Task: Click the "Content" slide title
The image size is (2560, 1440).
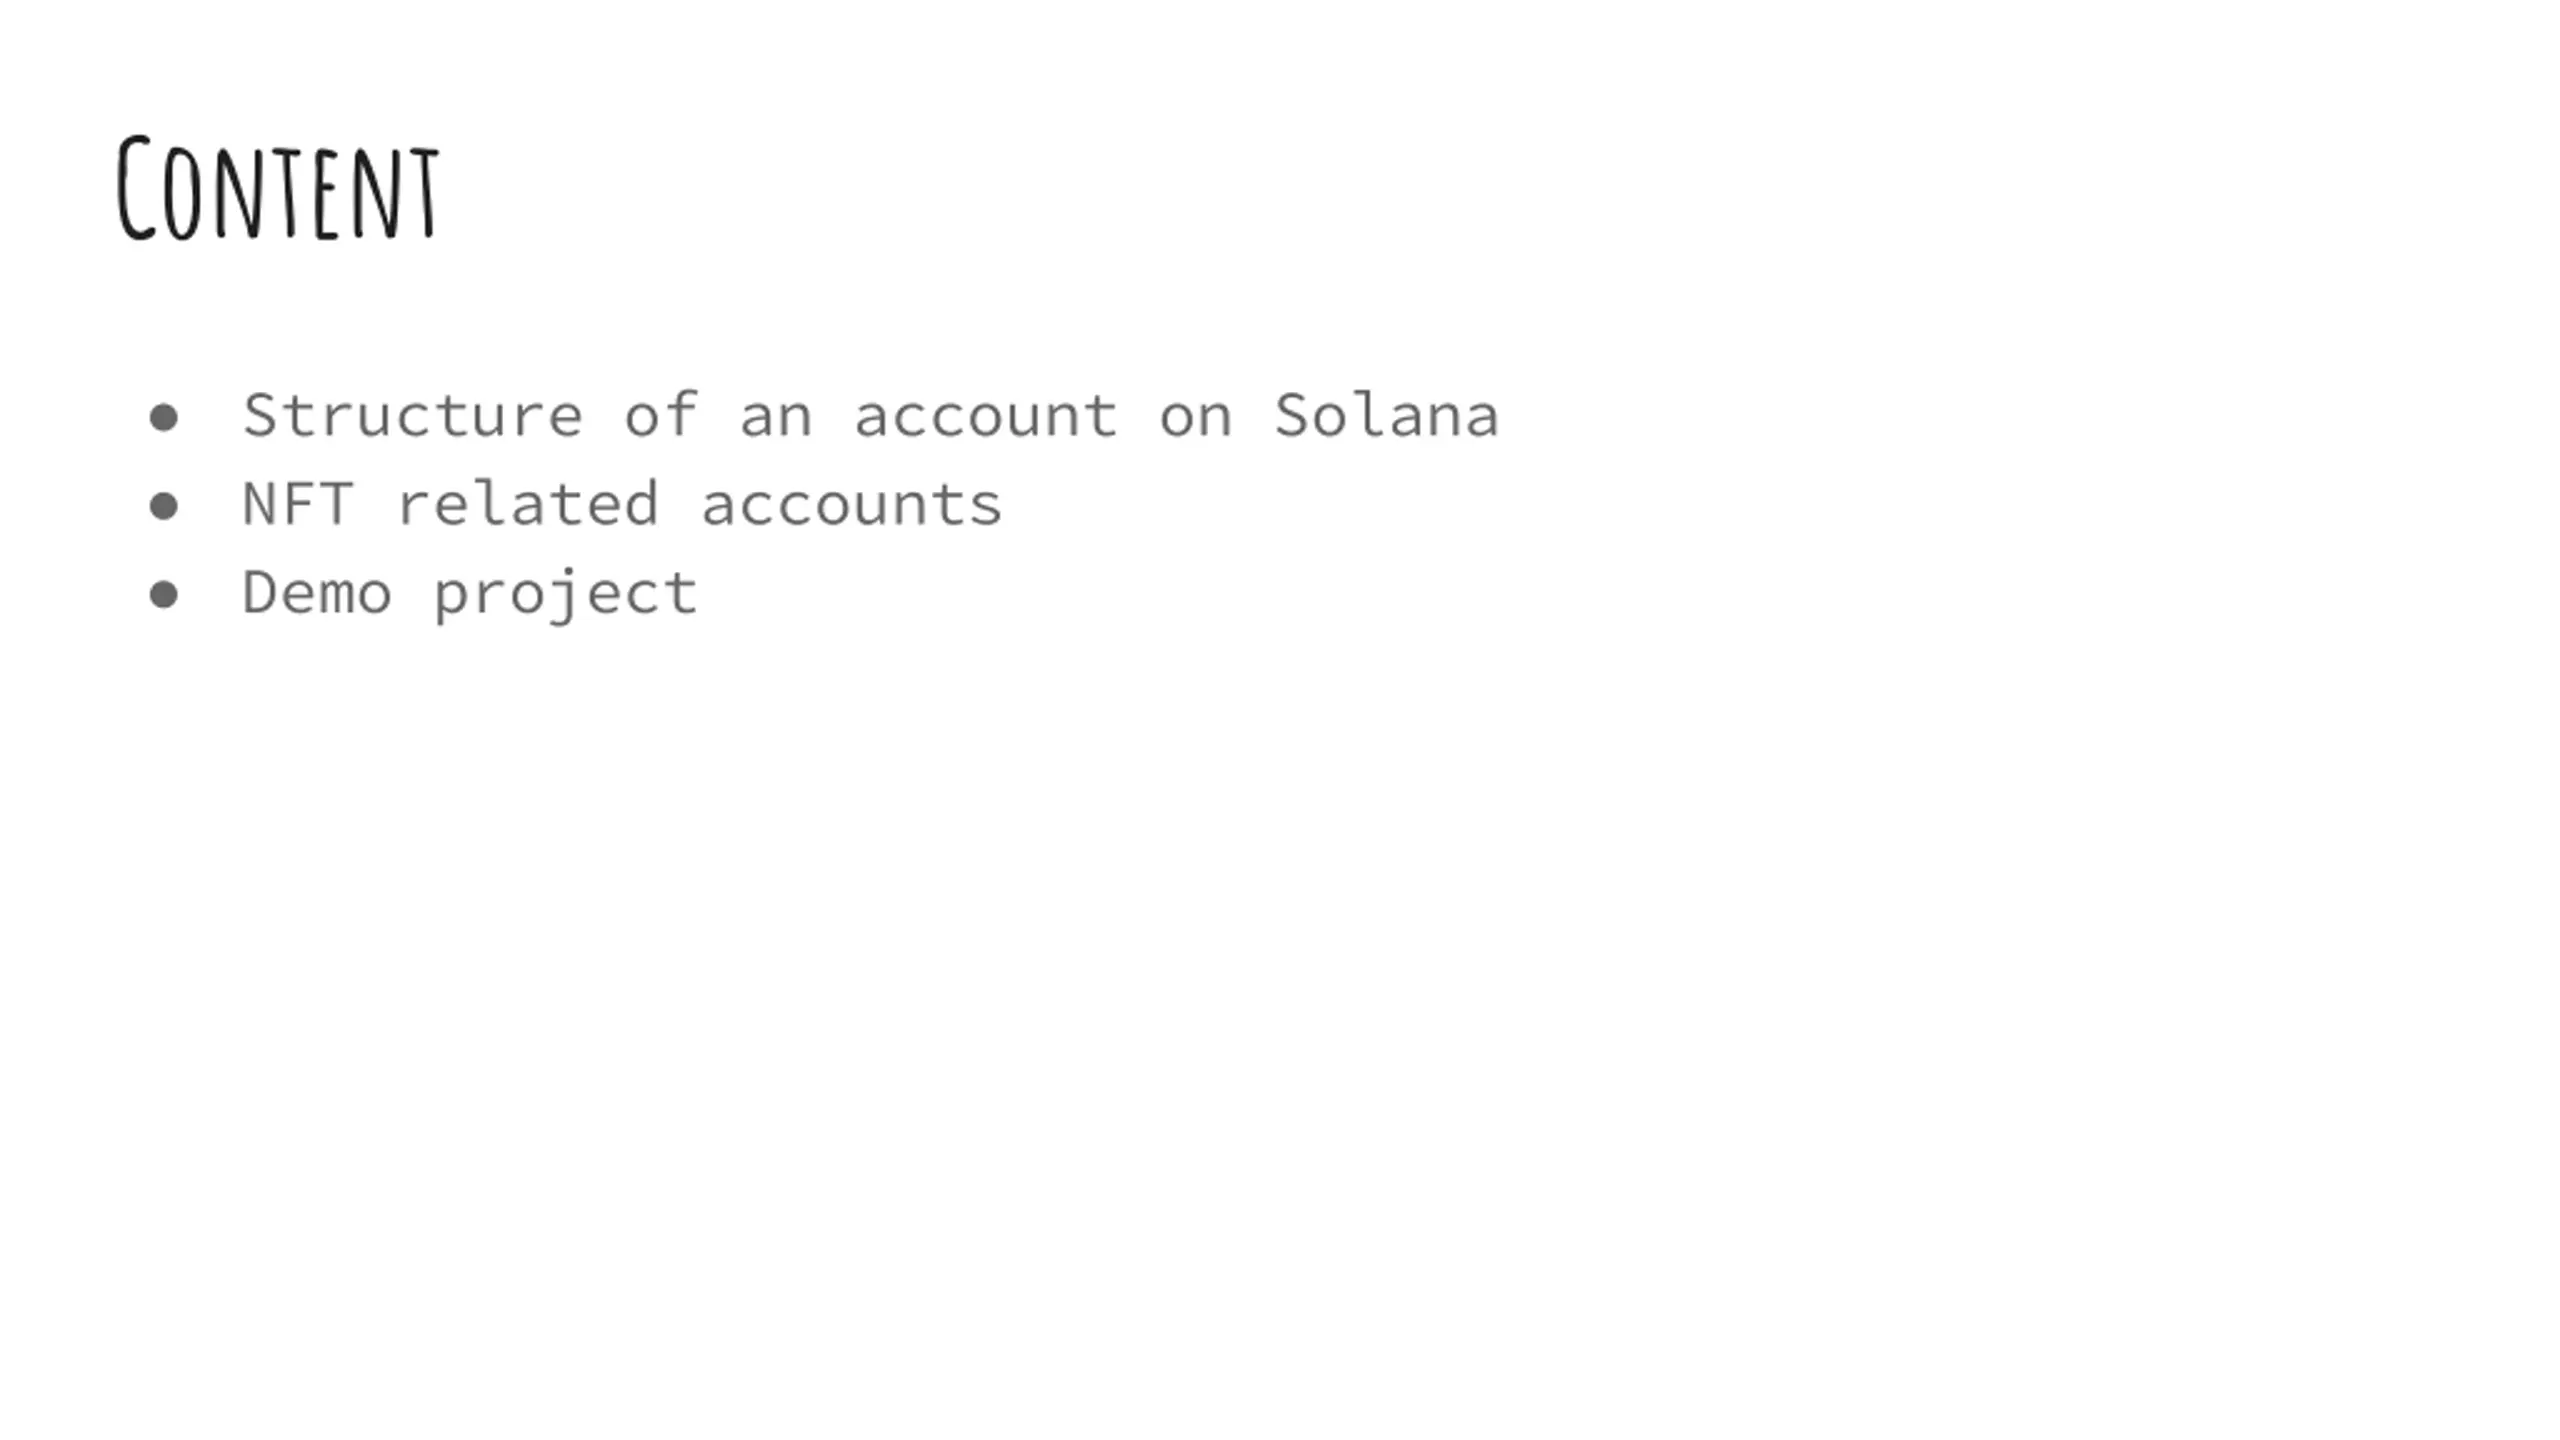Action: point(278,188)
